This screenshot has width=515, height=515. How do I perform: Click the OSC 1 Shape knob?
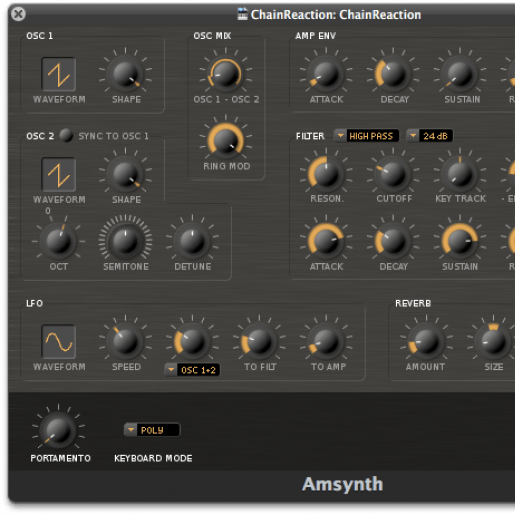pos(126,74)
